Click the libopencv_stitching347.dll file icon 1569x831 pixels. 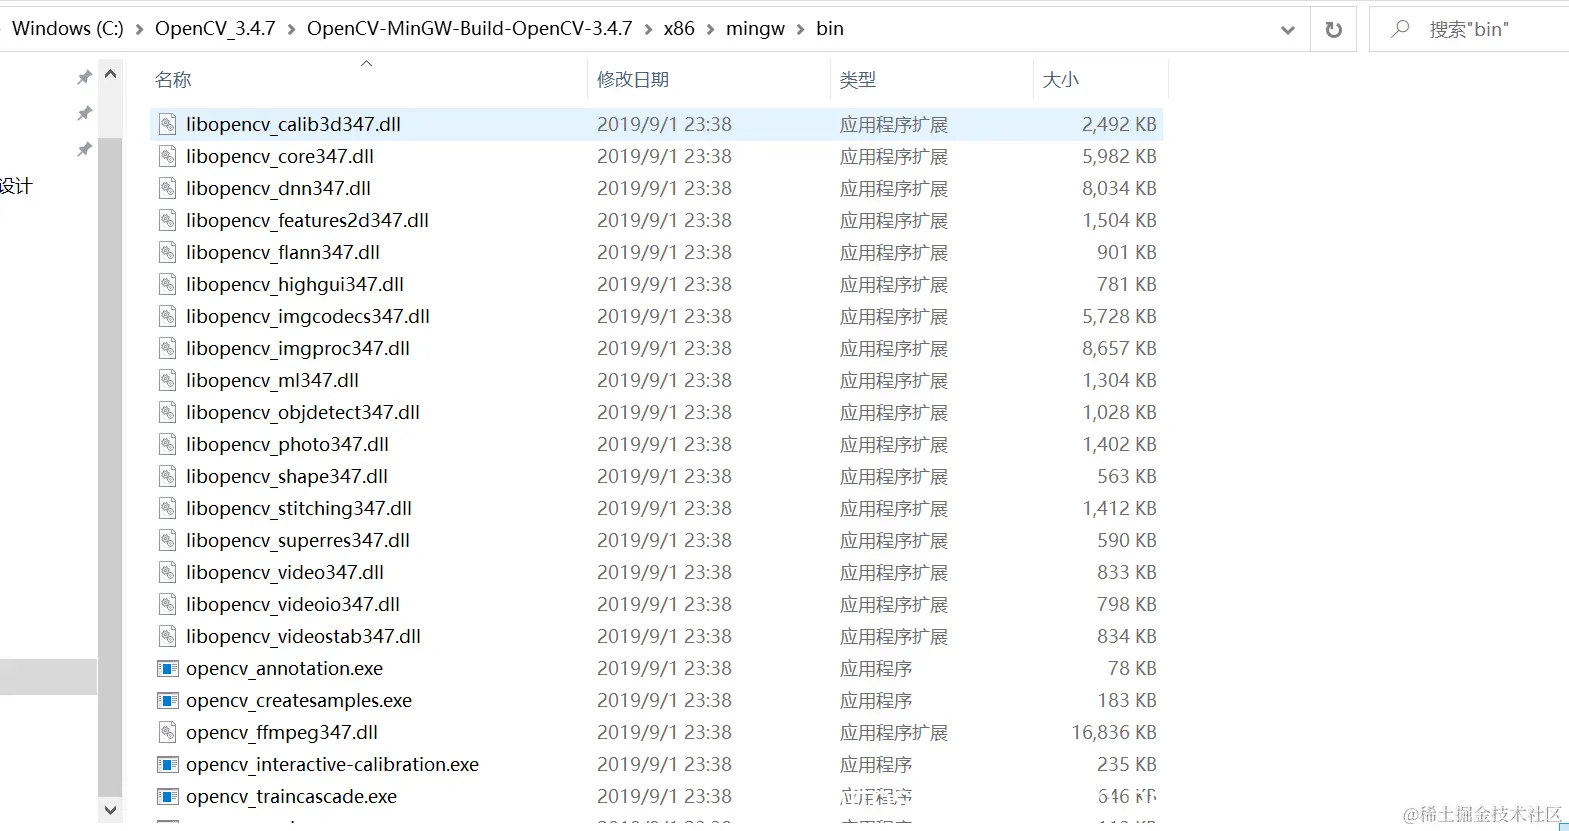[x=168, y=508]
